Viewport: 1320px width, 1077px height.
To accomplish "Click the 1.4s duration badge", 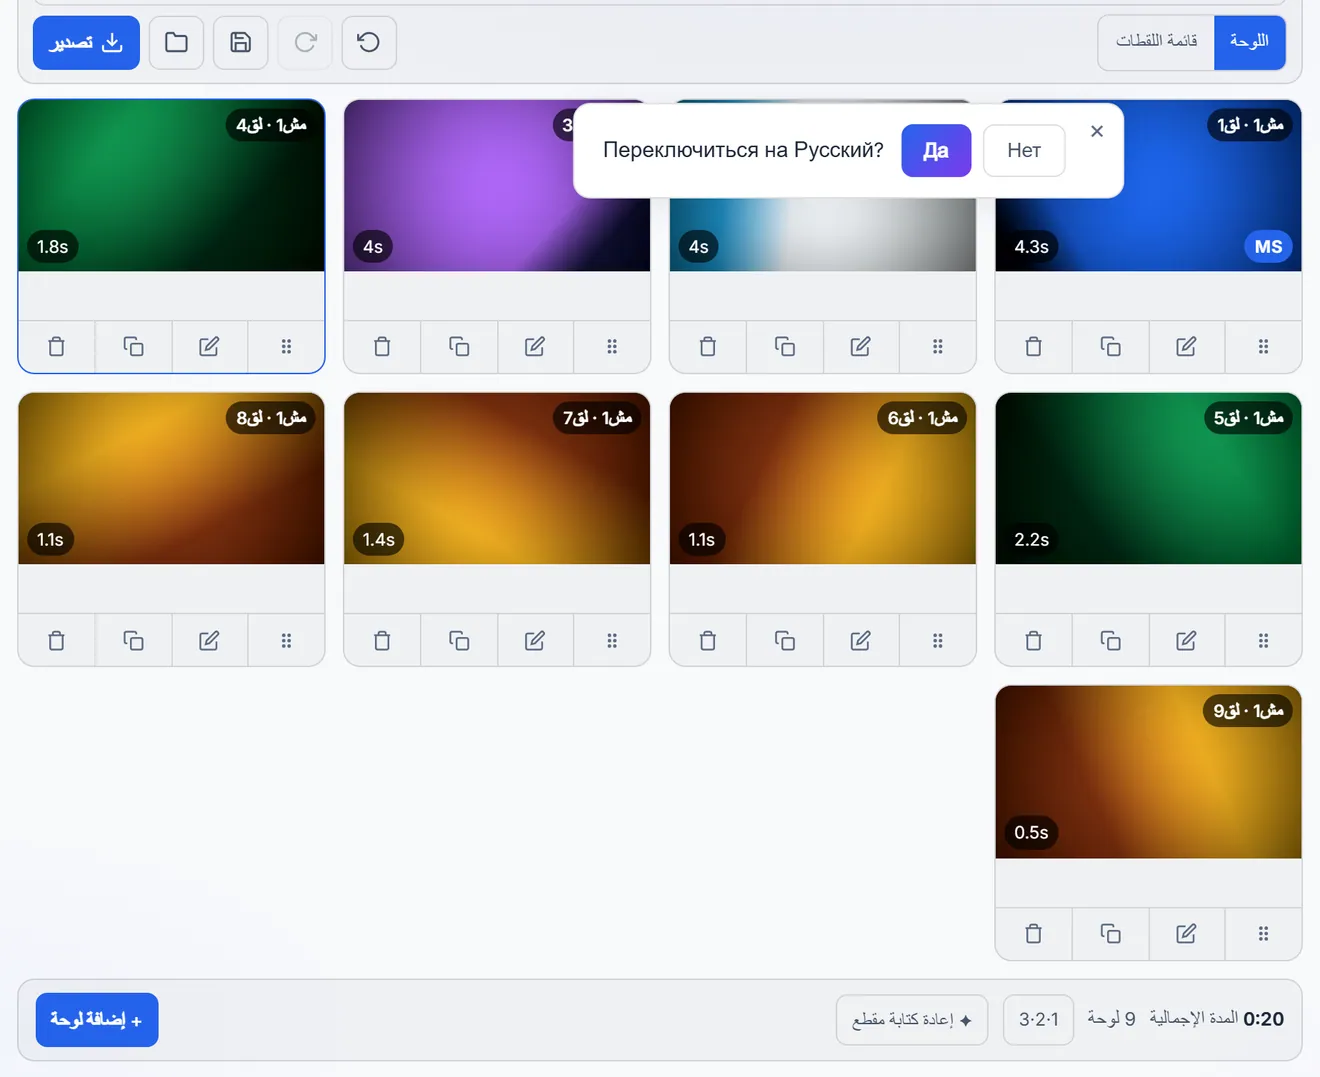I will [378, 540].
